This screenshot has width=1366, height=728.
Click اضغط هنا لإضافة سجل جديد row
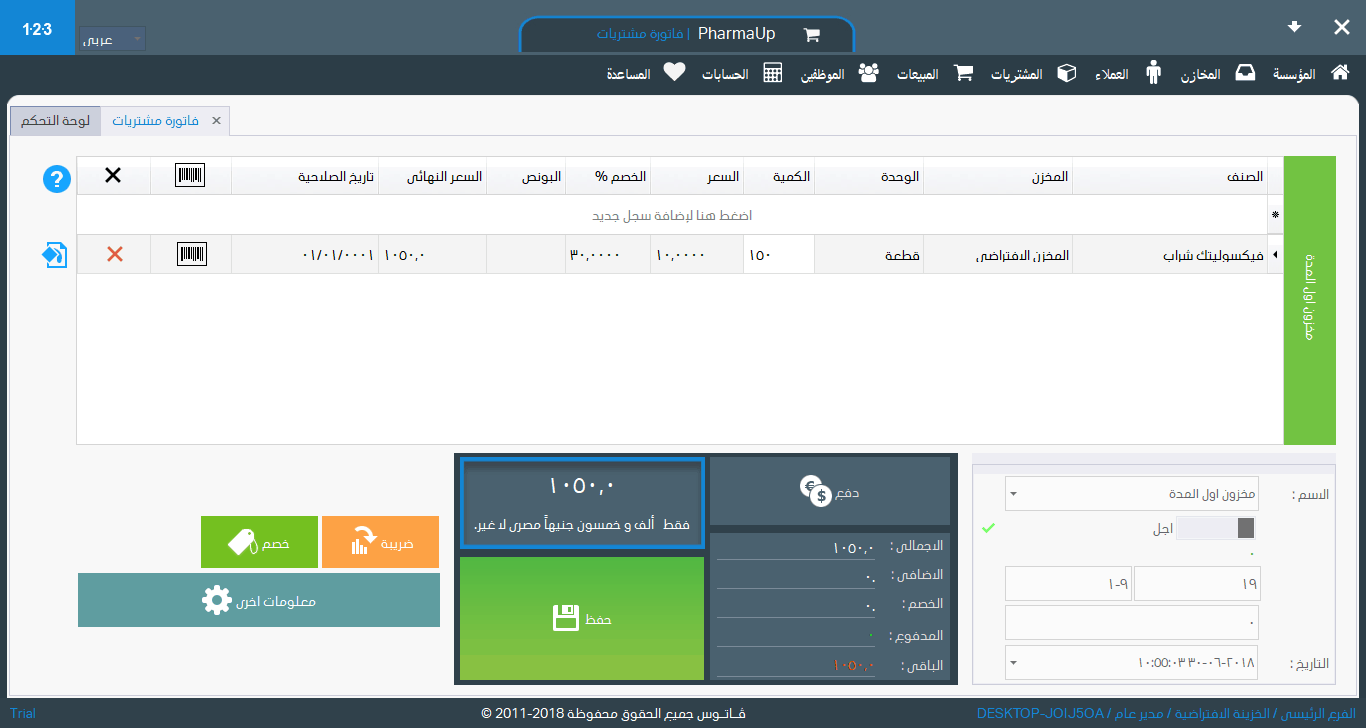(x=671, y=215)
